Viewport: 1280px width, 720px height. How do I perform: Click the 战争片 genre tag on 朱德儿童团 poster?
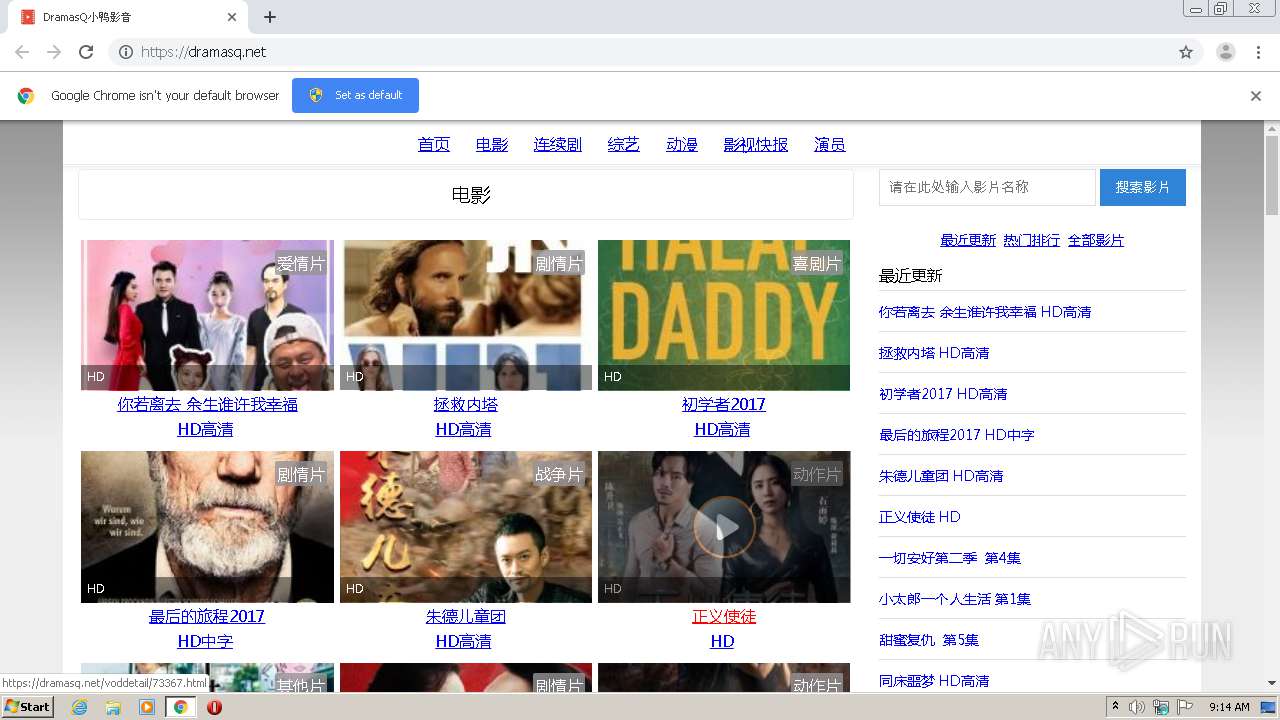[x=559, y=475]
